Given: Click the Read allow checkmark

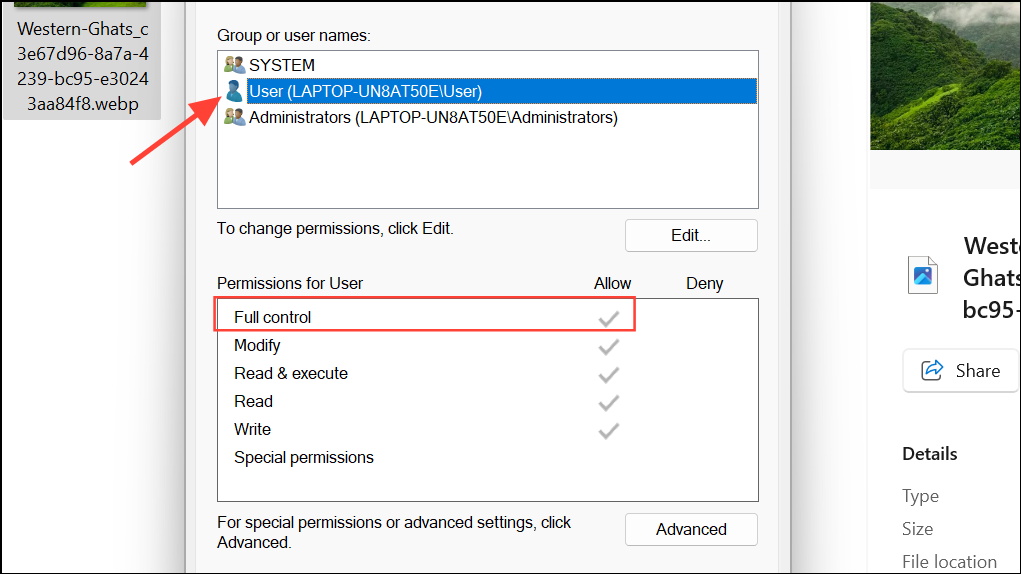Looking at the screenshot, I should pyautogui.click(x=609, y=403).
